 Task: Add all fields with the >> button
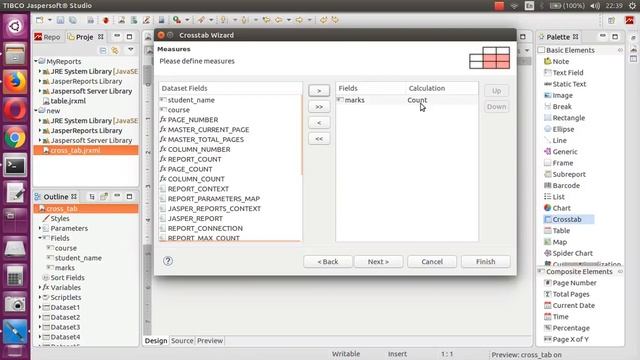[x=319, y=107]
